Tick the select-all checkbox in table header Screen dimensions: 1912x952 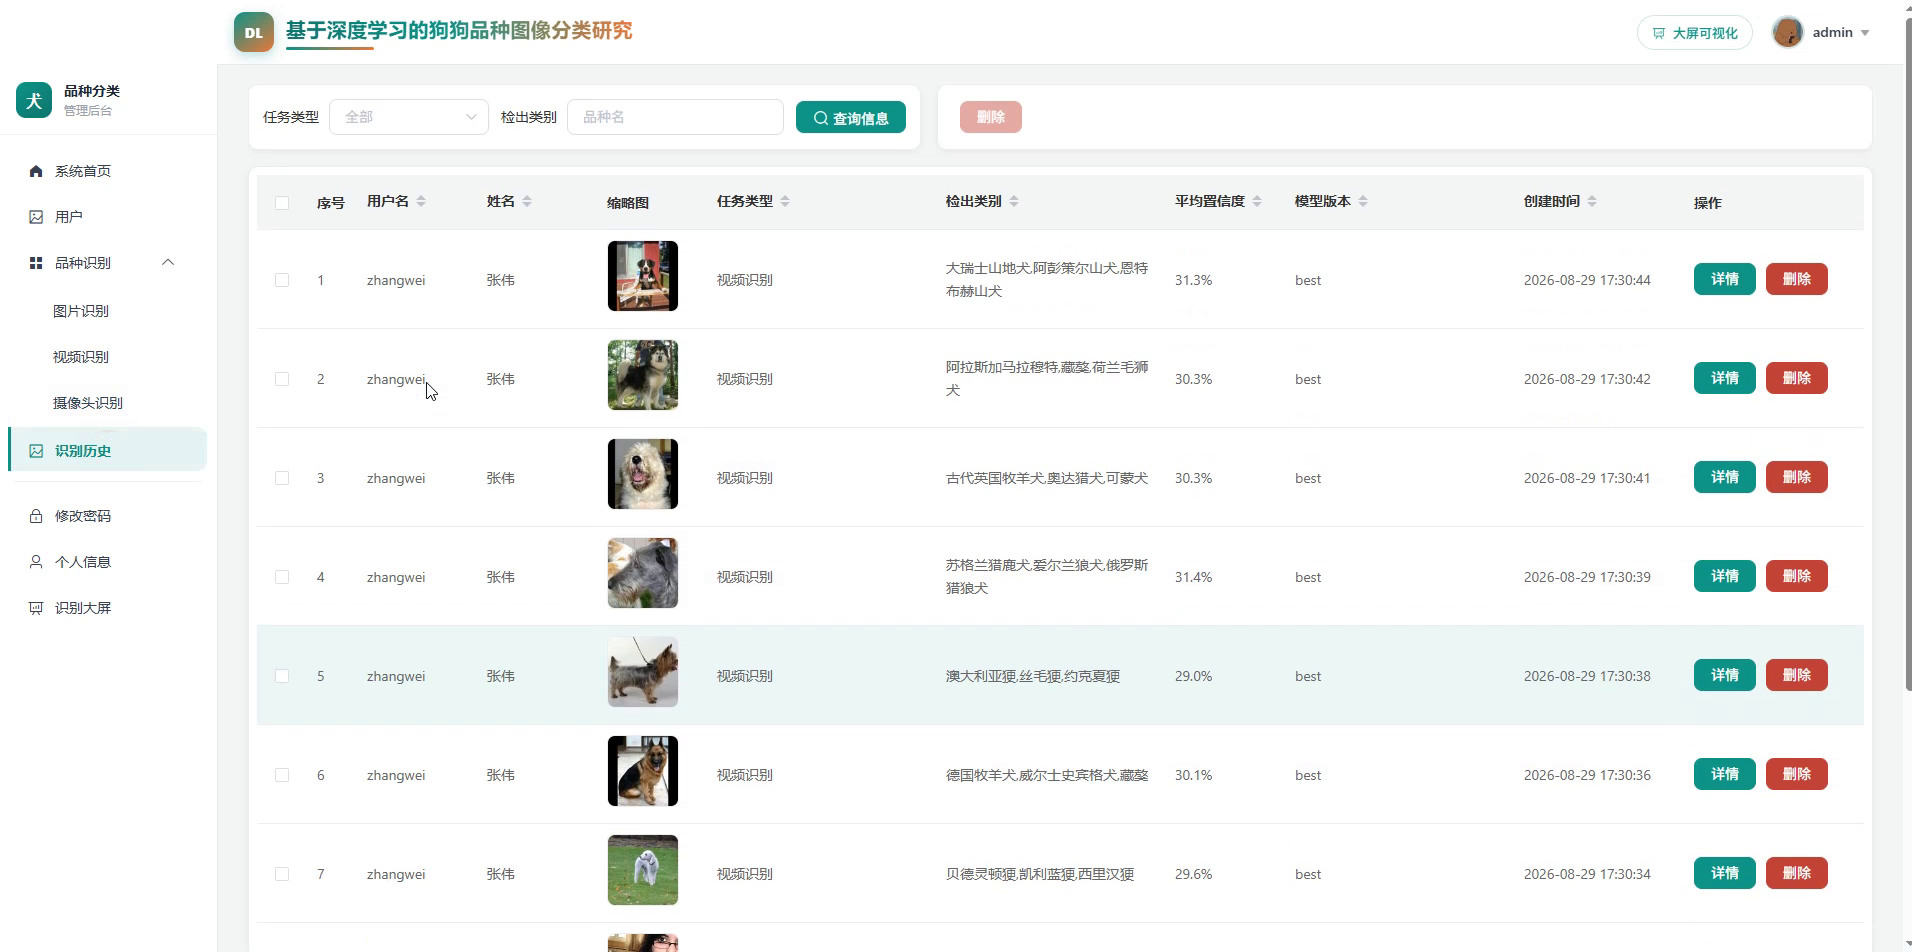point(282,203)
